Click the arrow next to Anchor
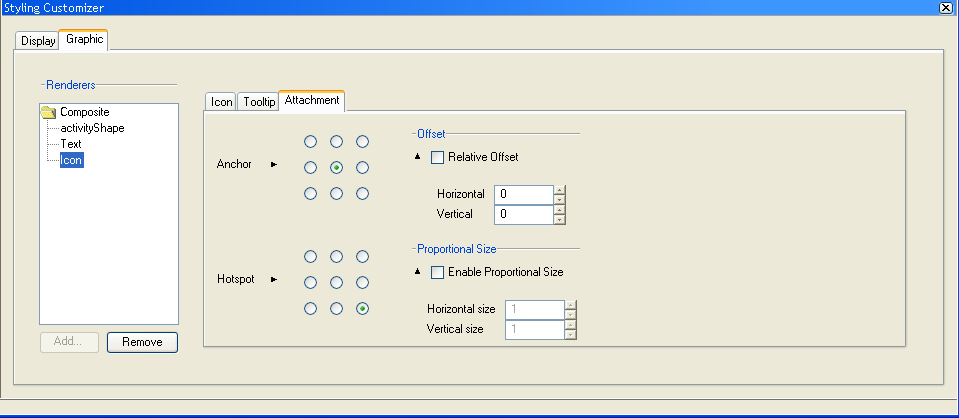Viewport: 959px width, 418px height. [274, 164]
